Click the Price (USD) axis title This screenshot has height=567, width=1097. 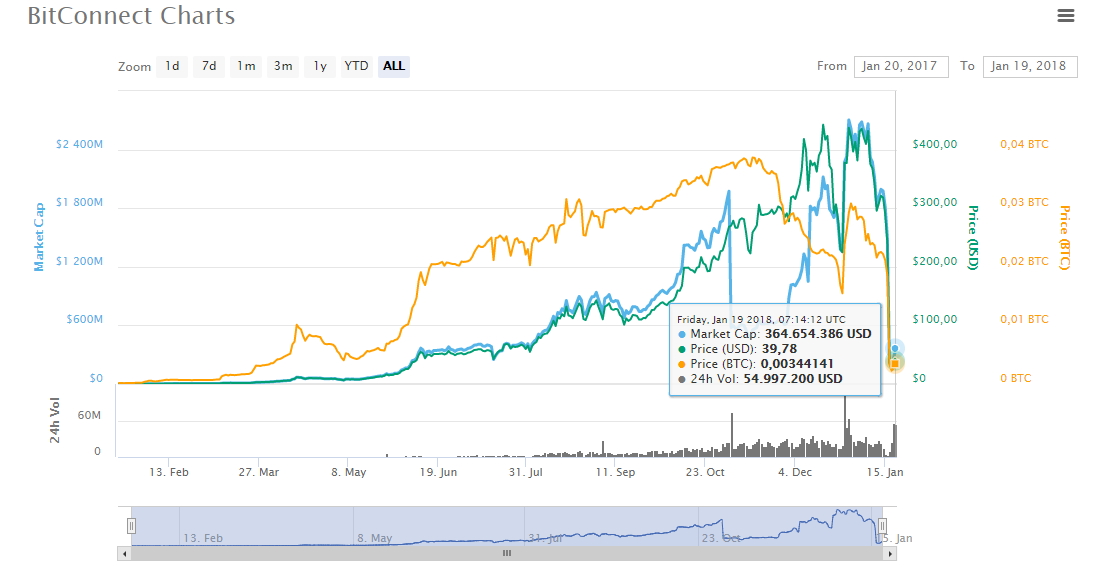[x=972, y=237]
